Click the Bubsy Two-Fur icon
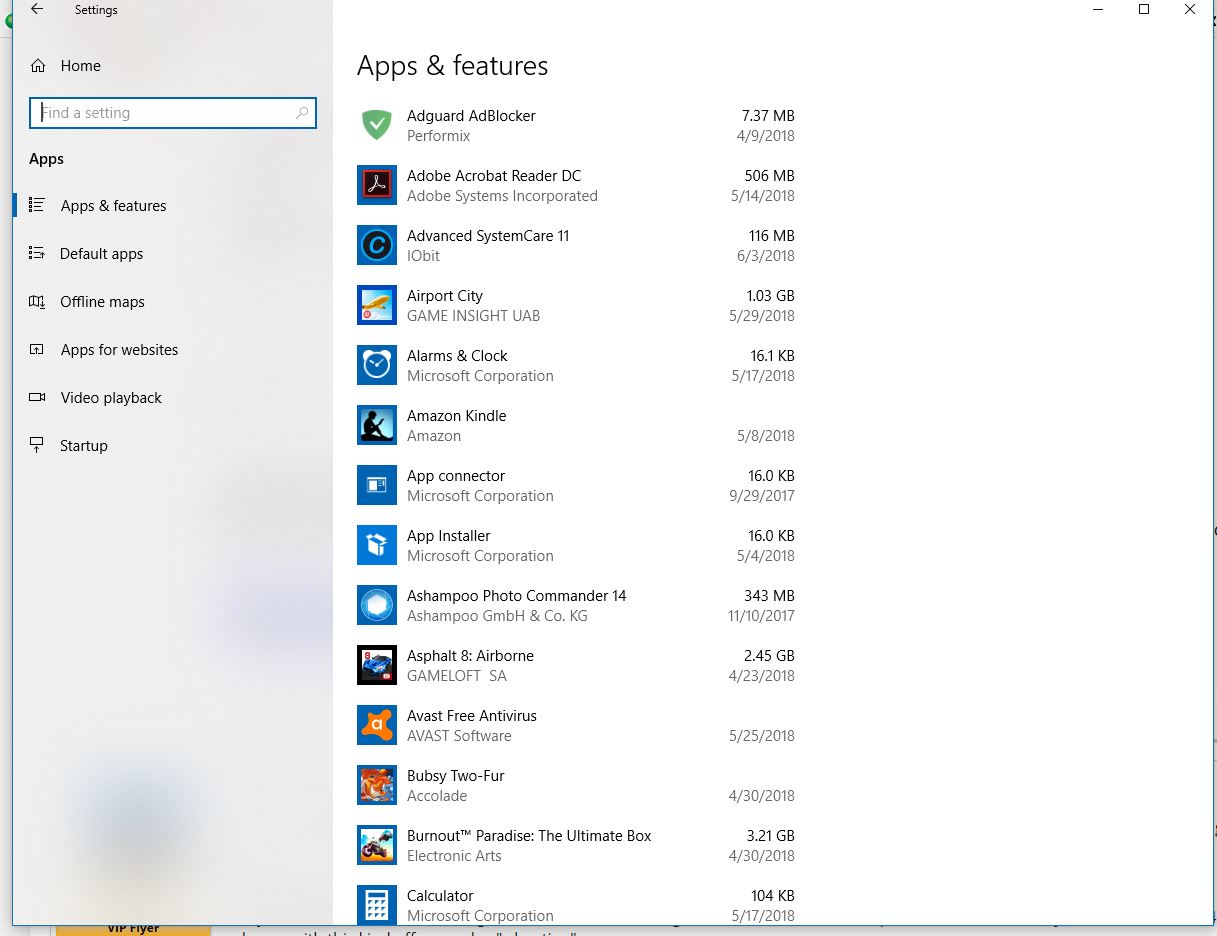Screen dimensions: 1217x936 click(x=377, y=785)
